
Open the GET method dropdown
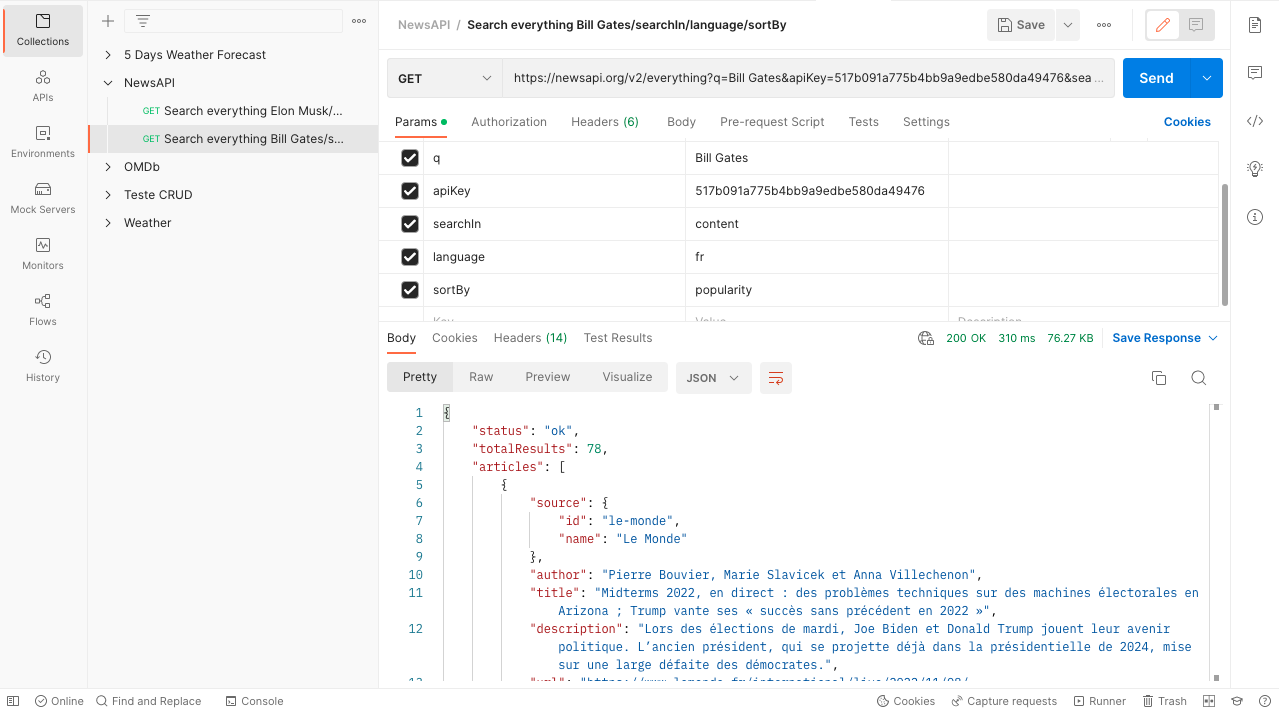point(444,77)
